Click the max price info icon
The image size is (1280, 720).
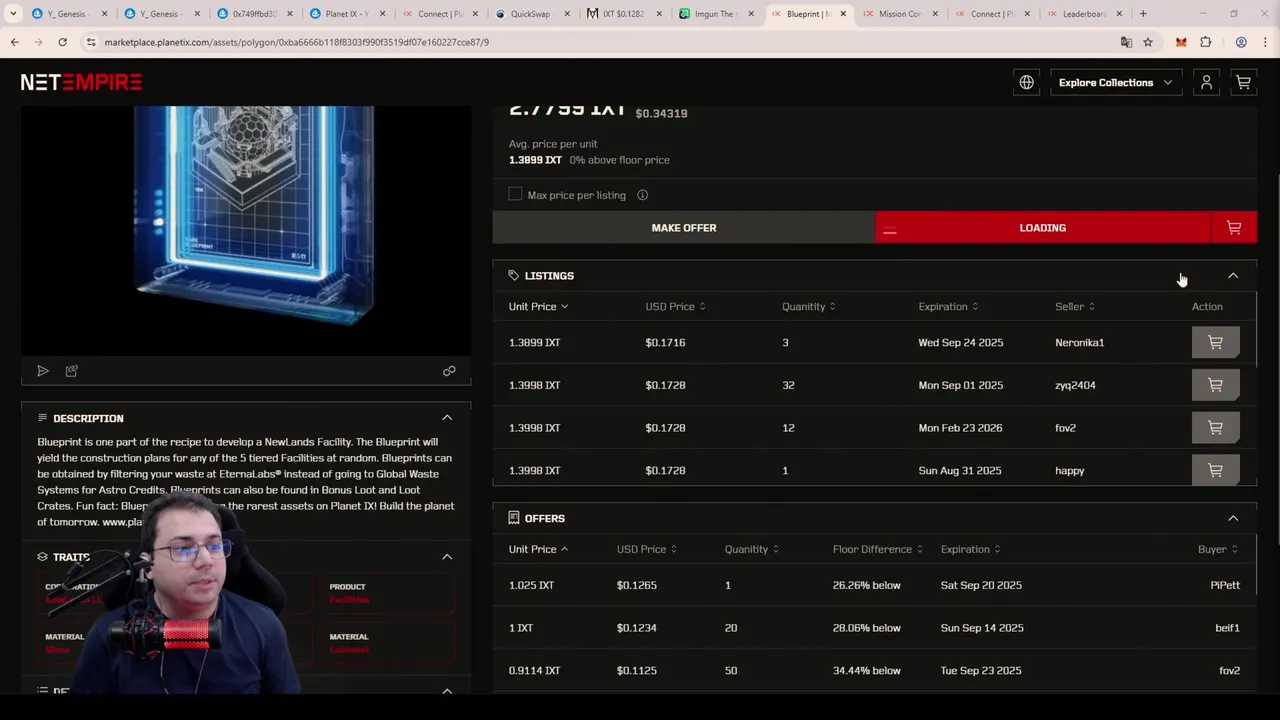[x=642, y=195]
